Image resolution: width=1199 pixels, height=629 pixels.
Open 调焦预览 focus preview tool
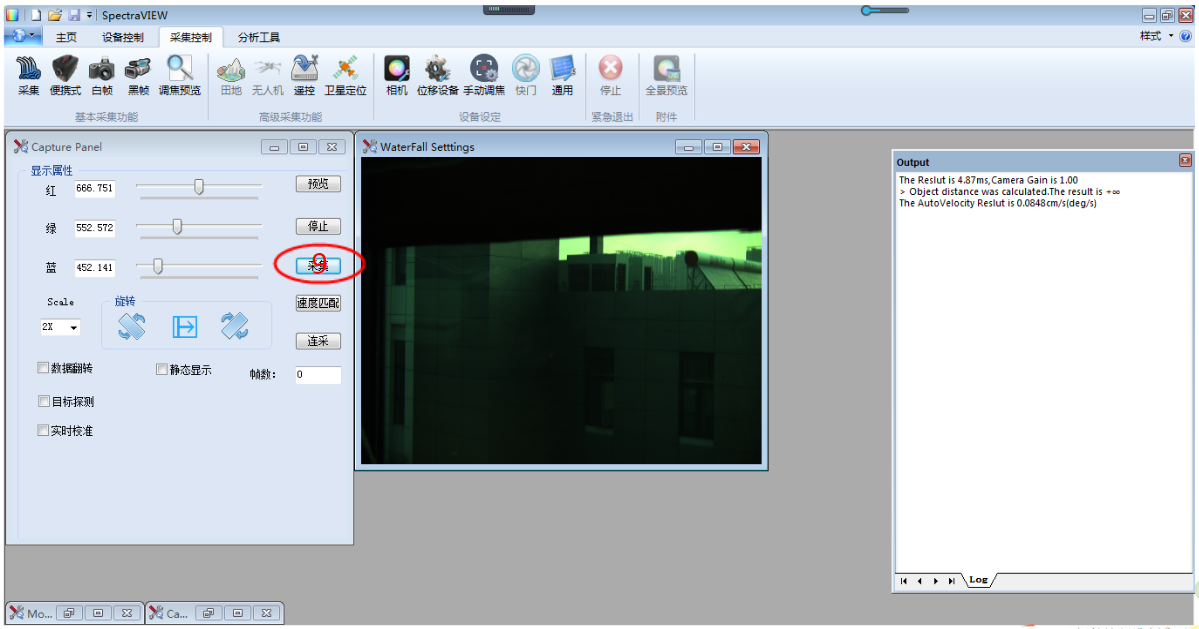point(179,74)
